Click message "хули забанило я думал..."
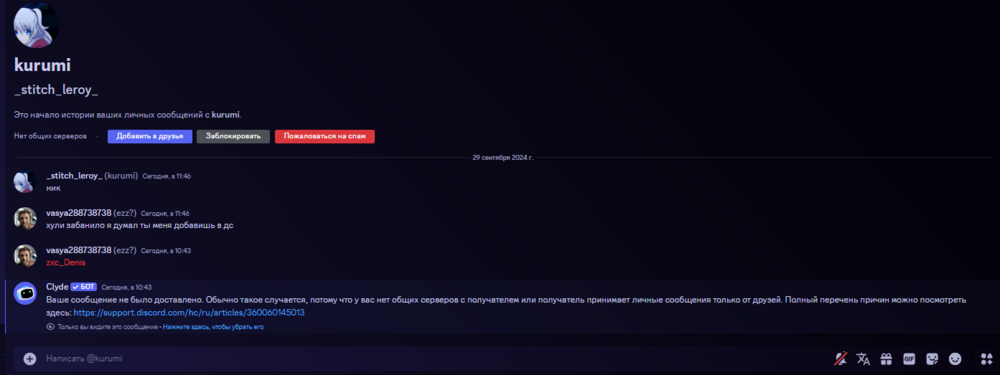 click(140, 225)
